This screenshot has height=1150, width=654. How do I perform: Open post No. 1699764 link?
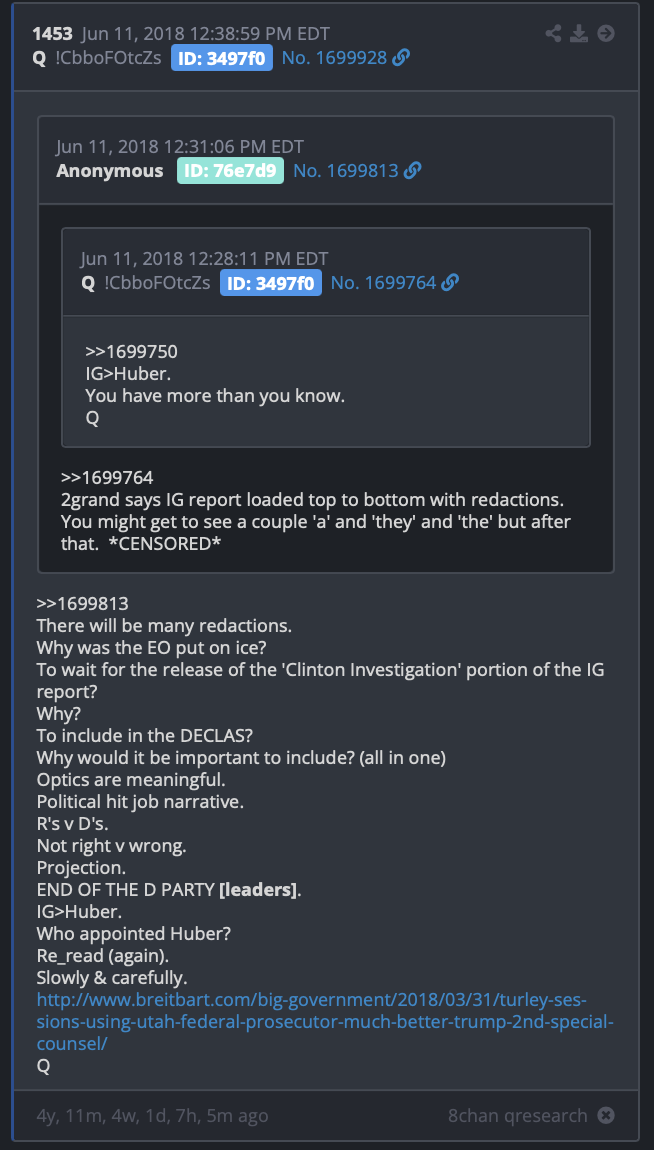point(383,282)
